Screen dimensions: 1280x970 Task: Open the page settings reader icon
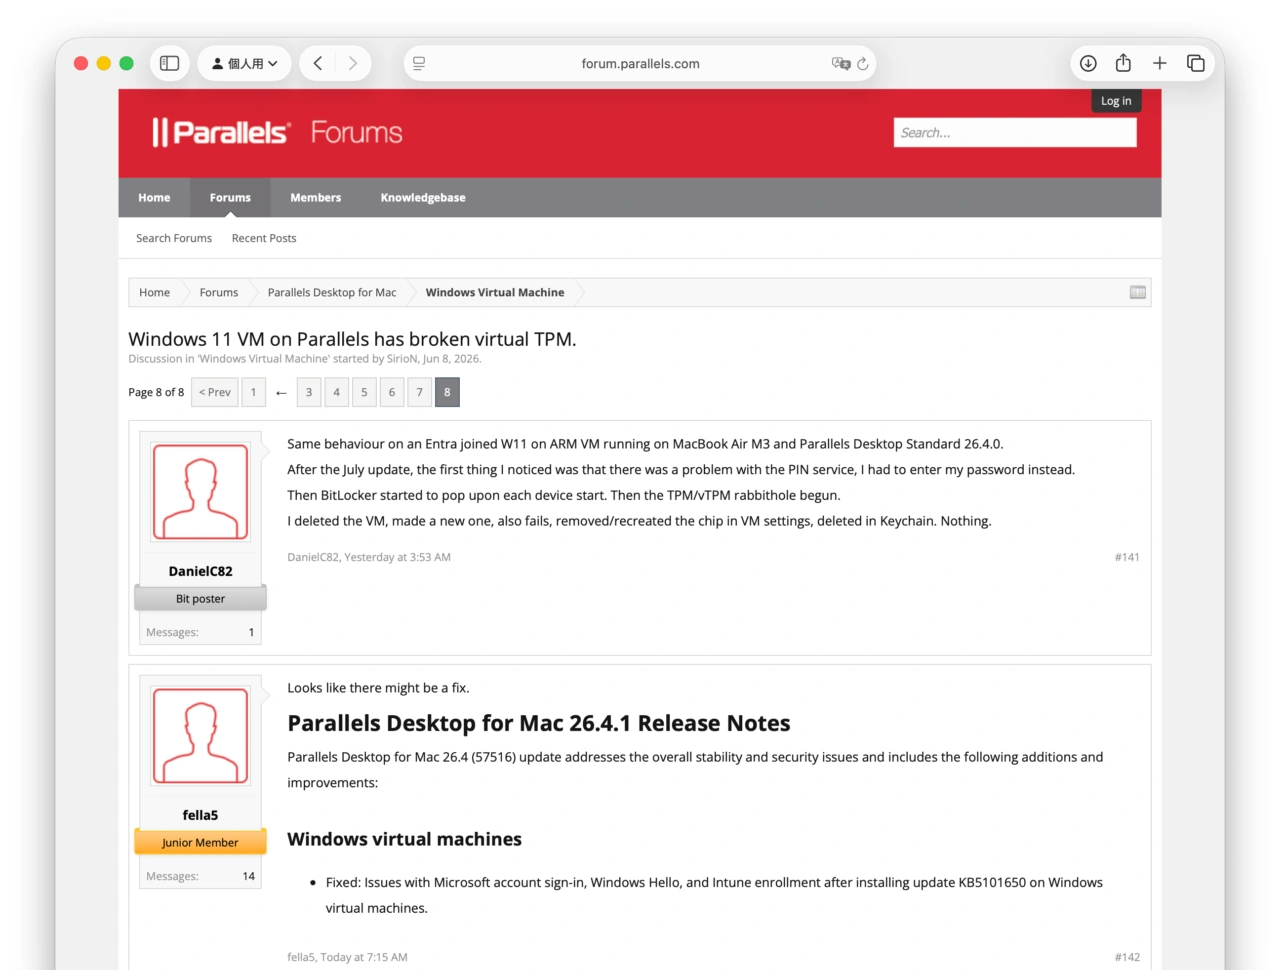[x=419, y=63]
